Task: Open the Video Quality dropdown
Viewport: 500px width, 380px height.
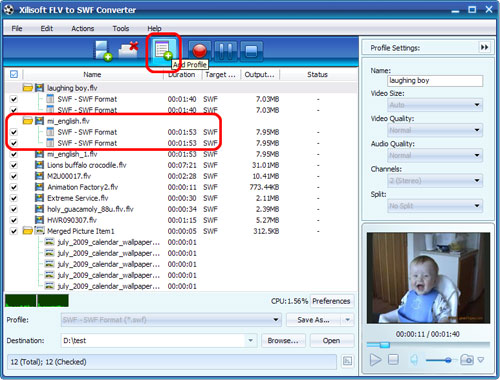Action: click(435, 130)
